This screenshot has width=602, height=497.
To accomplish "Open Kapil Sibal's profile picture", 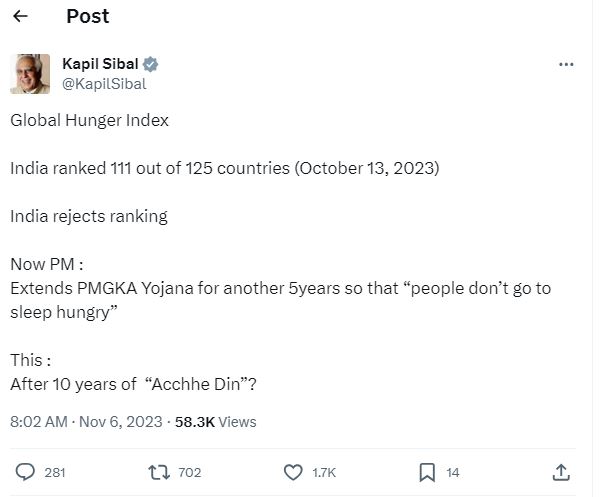I will (30, 74).
